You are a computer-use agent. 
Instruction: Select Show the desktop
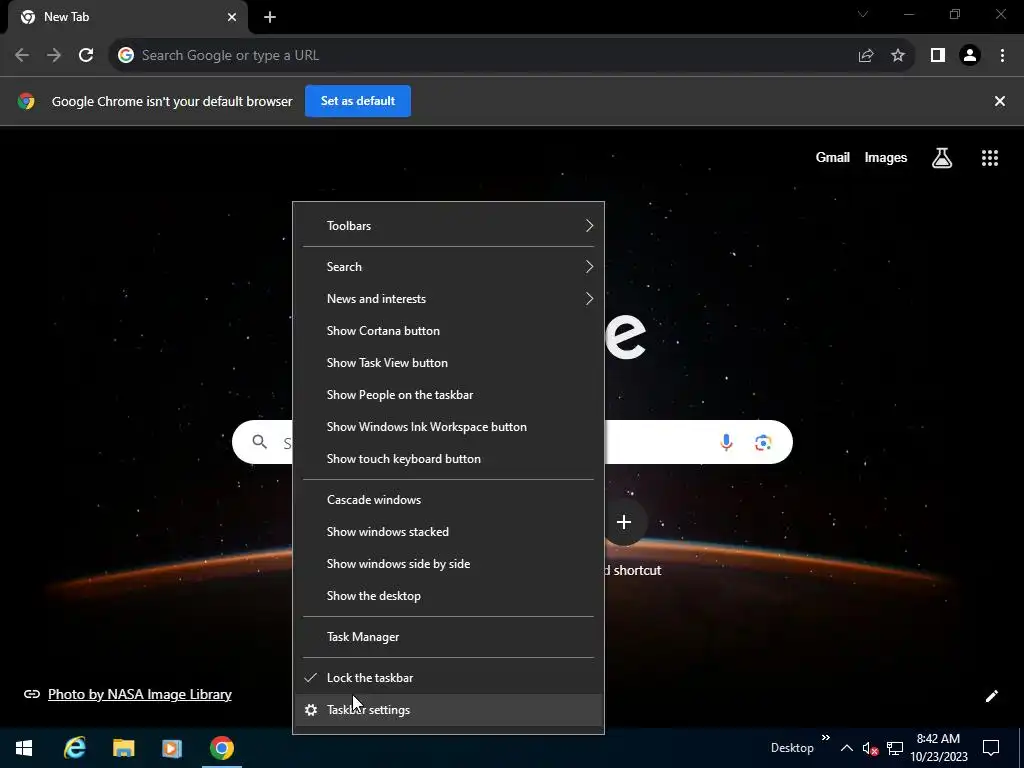(448, 596)
